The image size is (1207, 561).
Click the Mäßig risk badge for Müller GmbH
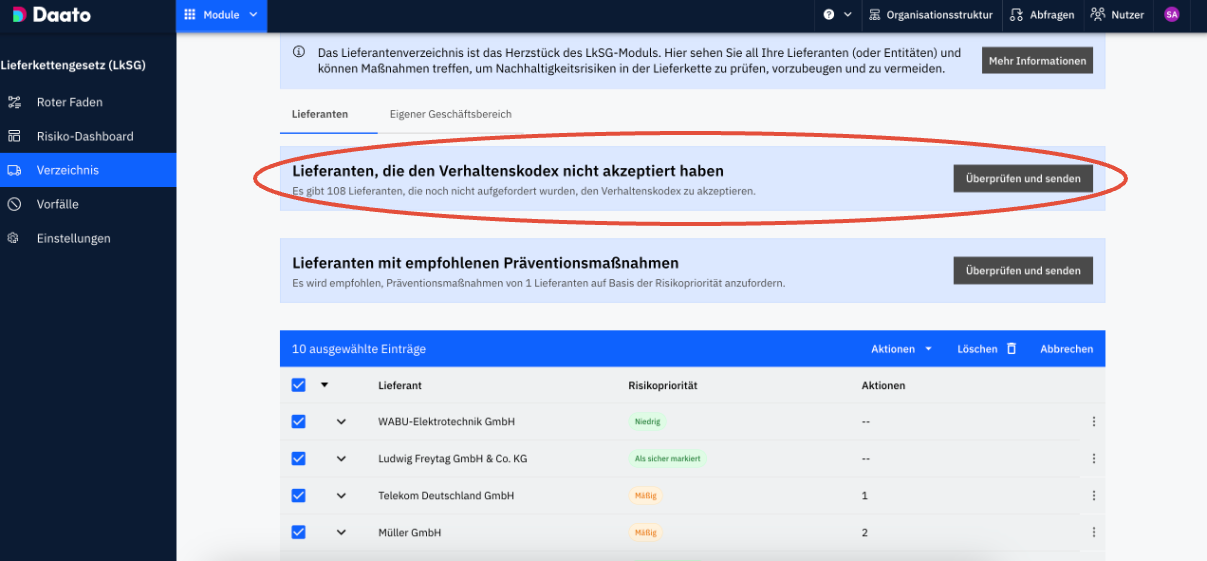(645, 533)
